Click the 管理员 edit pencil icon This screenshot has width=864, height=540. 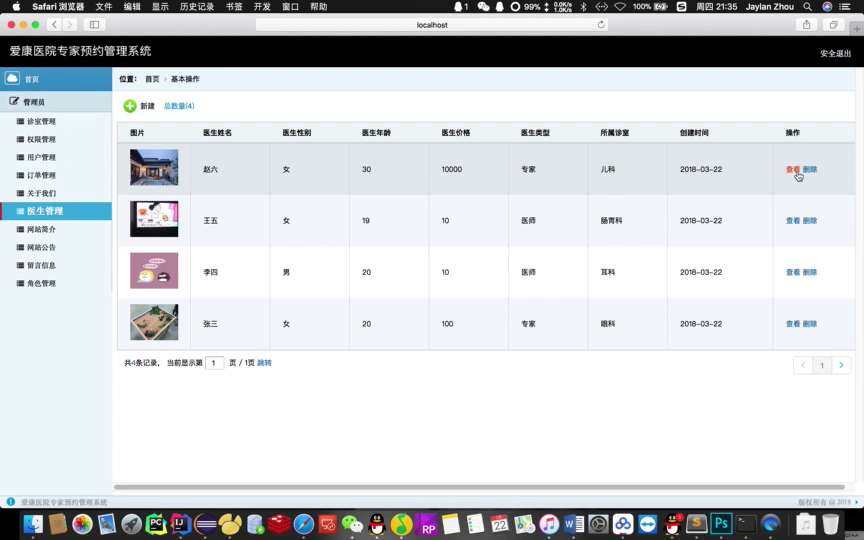(14, 101)
